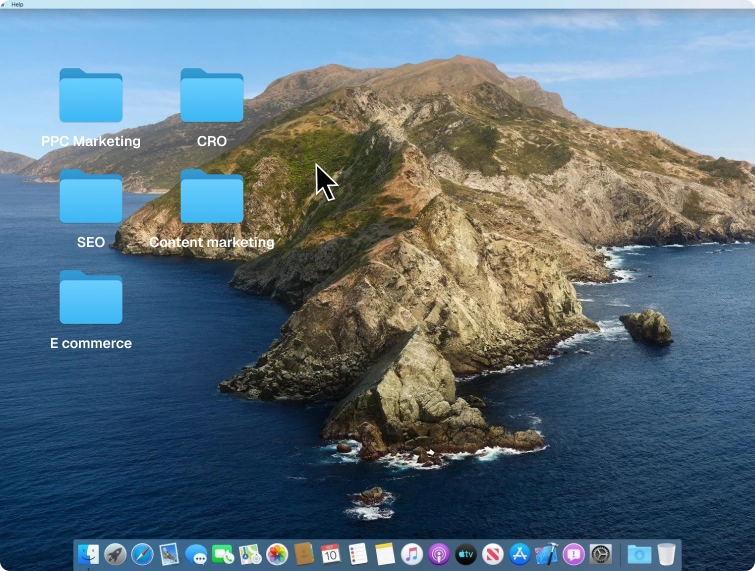
Task: Click the Content marketing folder label
Action: [x=212, y=242]
